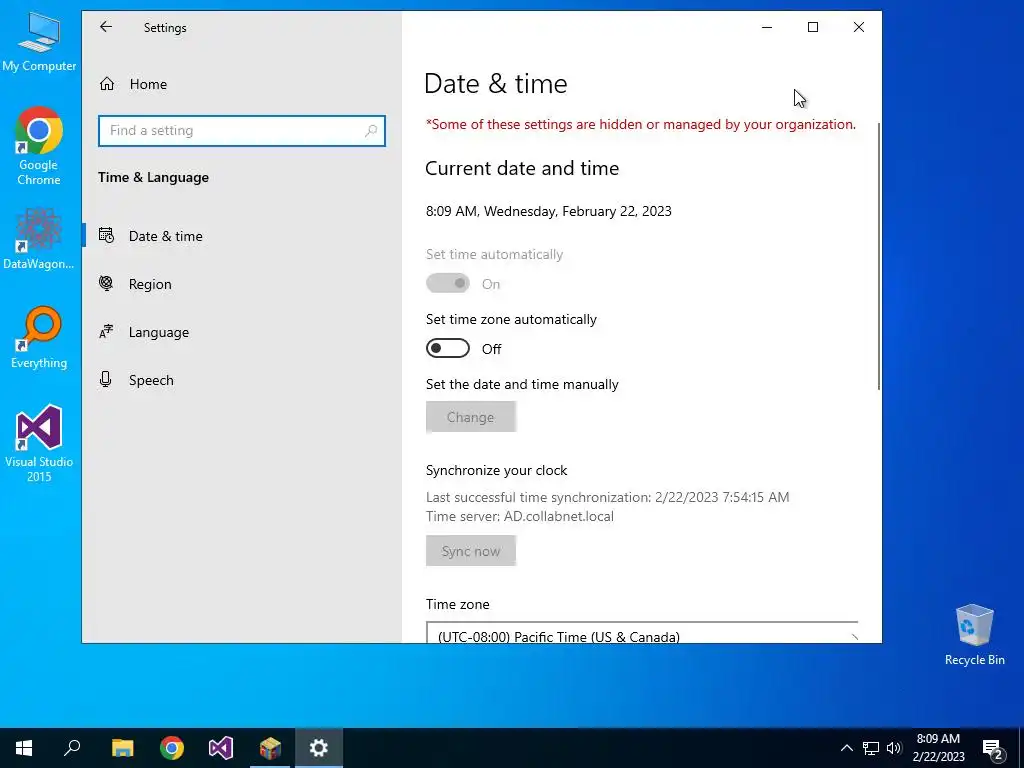Screen dimensions: 1024x768
Task: Open the Region settings page
Action: [241, 284]
